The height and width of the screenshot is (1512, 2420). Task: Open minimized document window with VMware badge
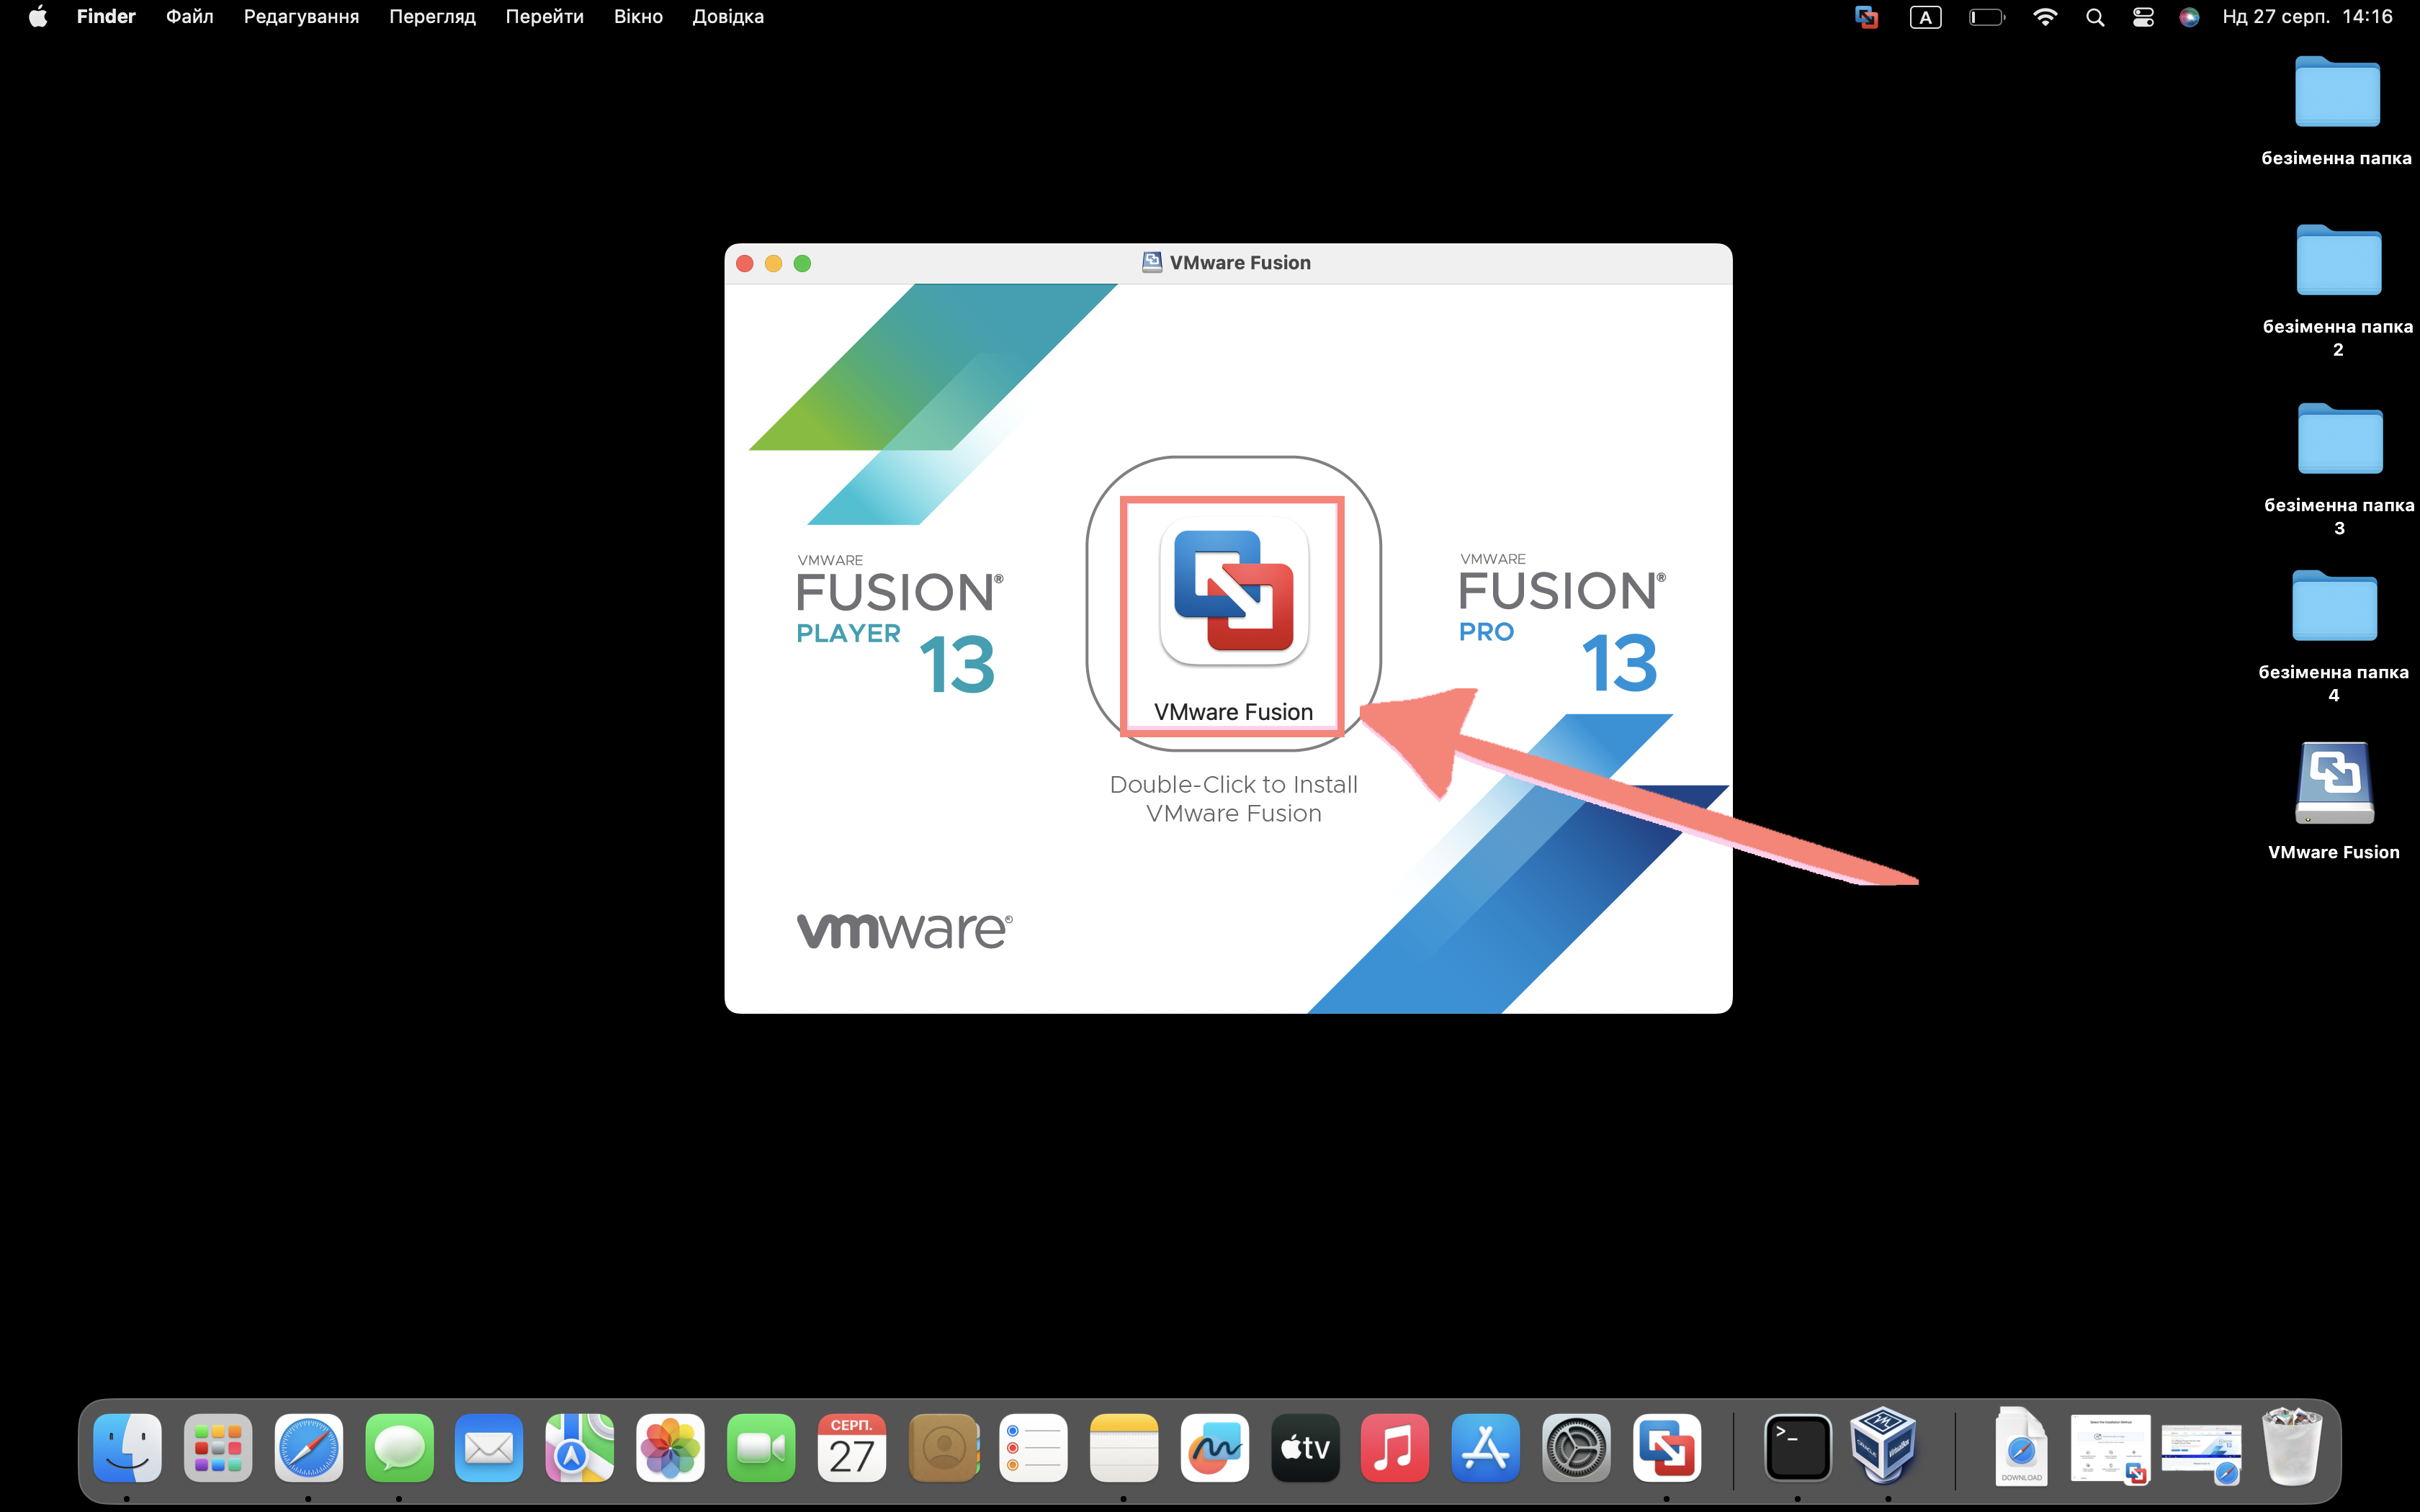tap(2110, 1449)
